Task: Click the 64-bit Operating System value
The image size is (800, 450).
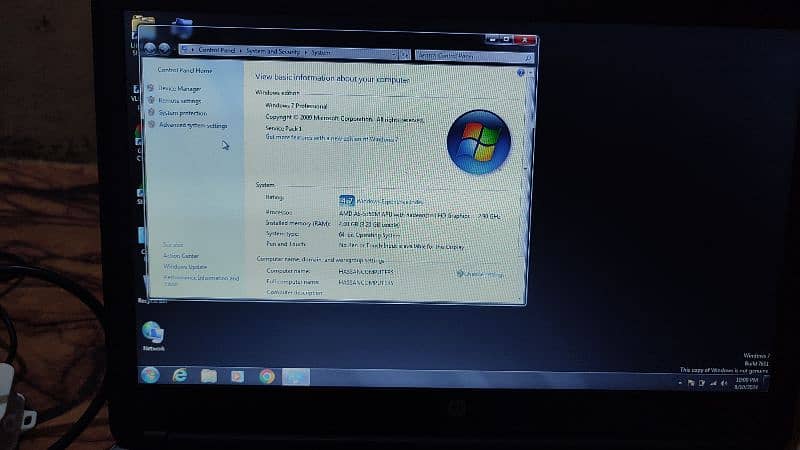Action: 369,235
